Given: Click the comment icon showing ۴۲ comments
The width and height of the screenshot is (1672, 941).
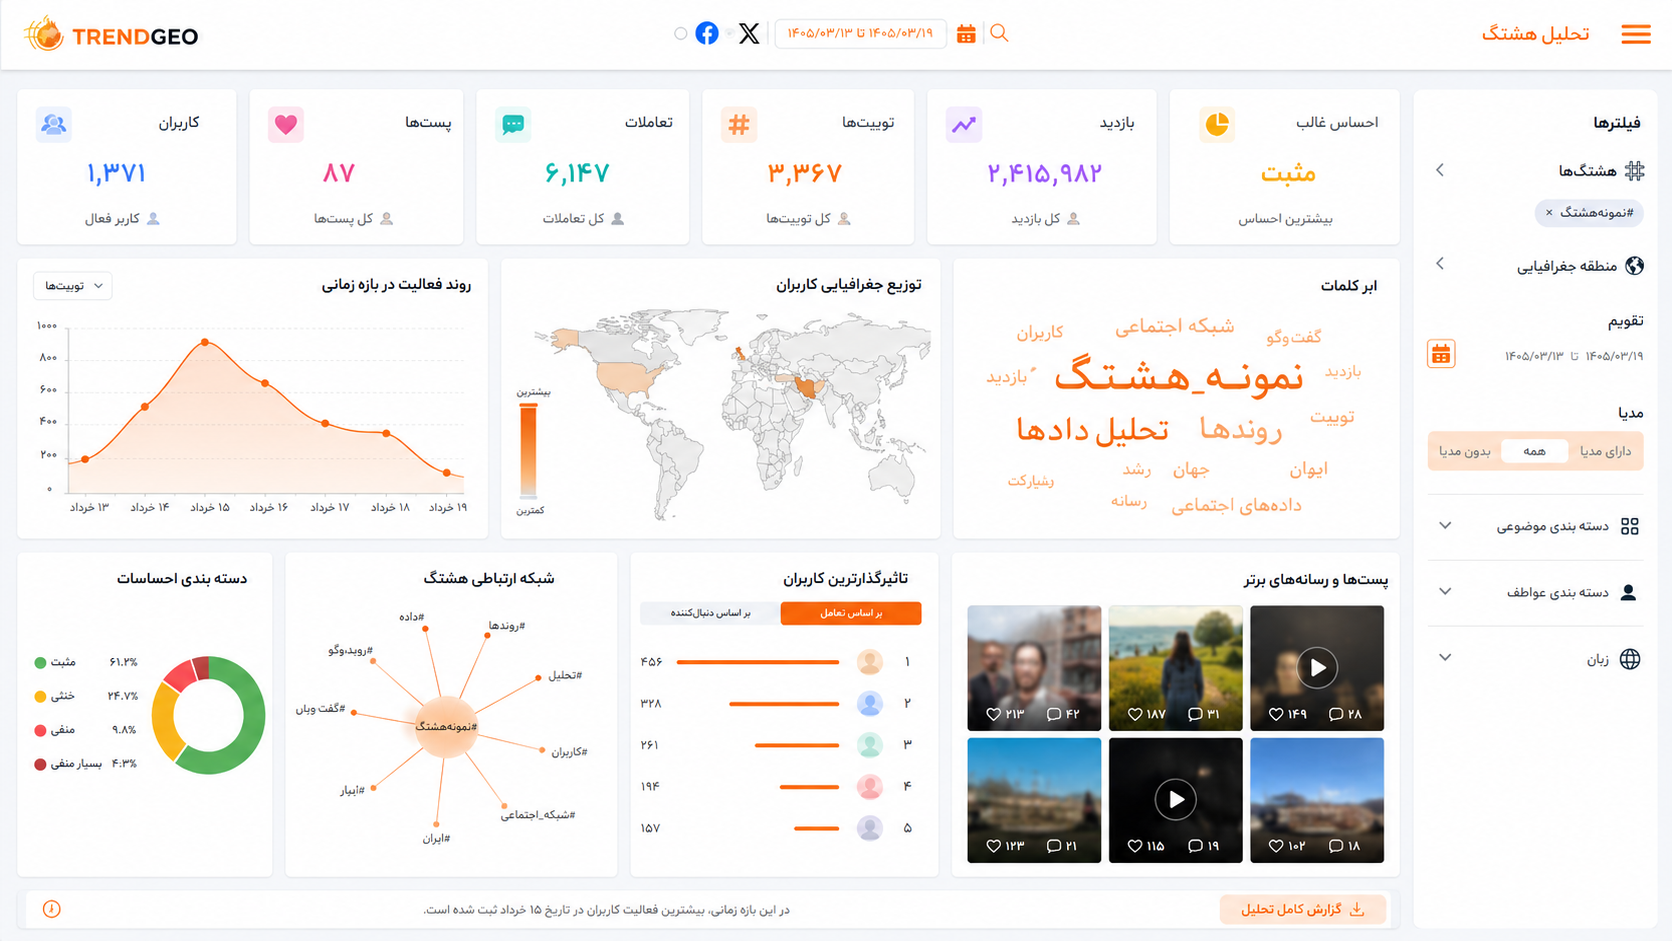Looking at the screenshot, I should click(x=1054, y=714).
